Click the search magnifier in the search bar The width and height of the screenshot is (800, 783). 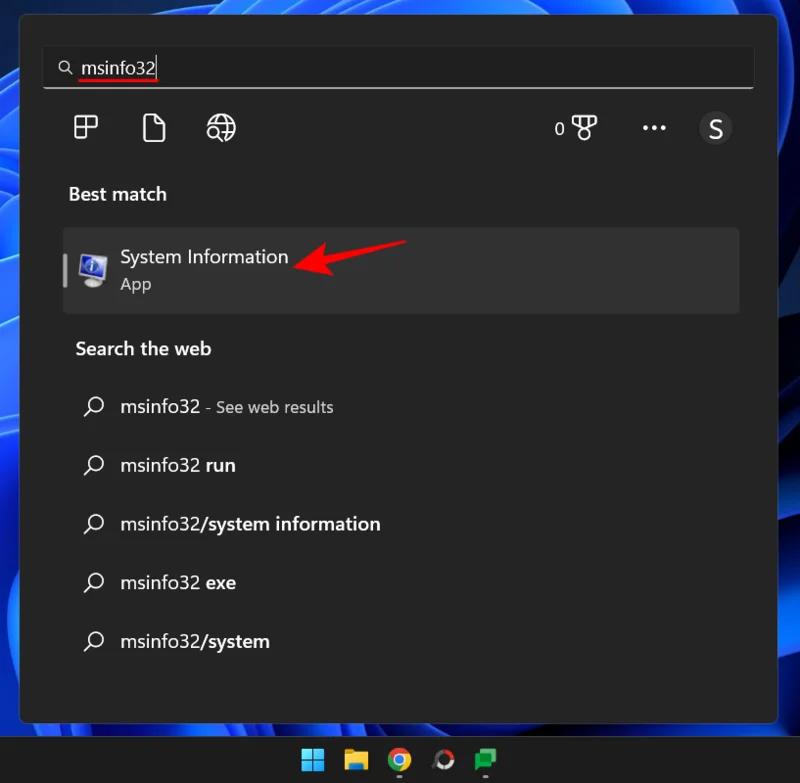65,67
